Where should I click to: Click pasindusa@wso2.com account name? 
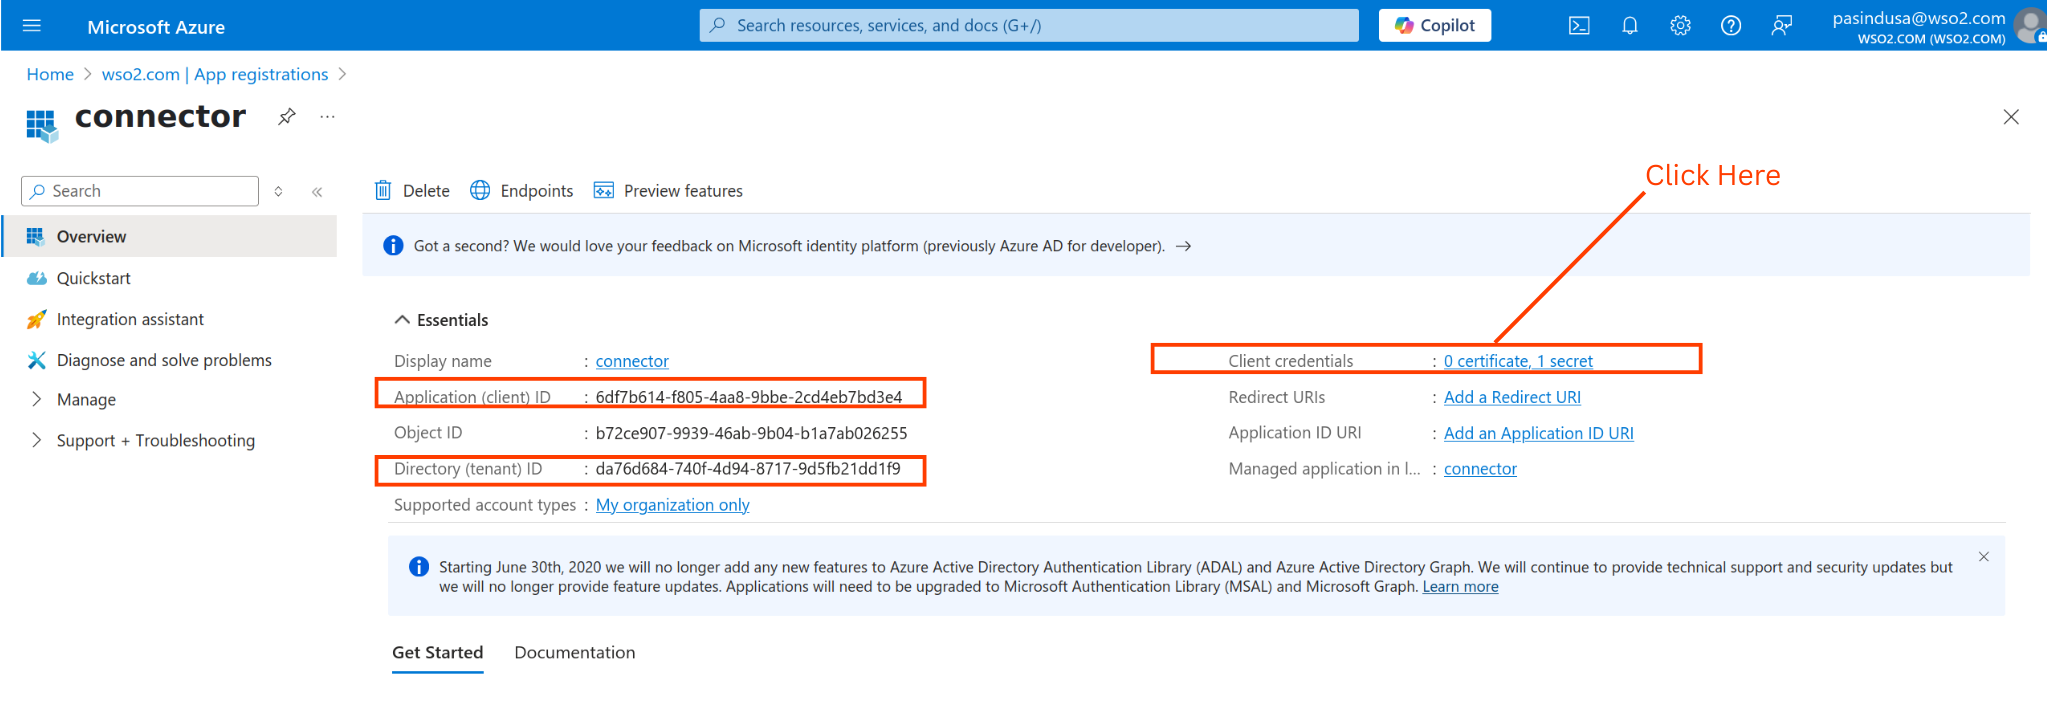[1919, 18]
